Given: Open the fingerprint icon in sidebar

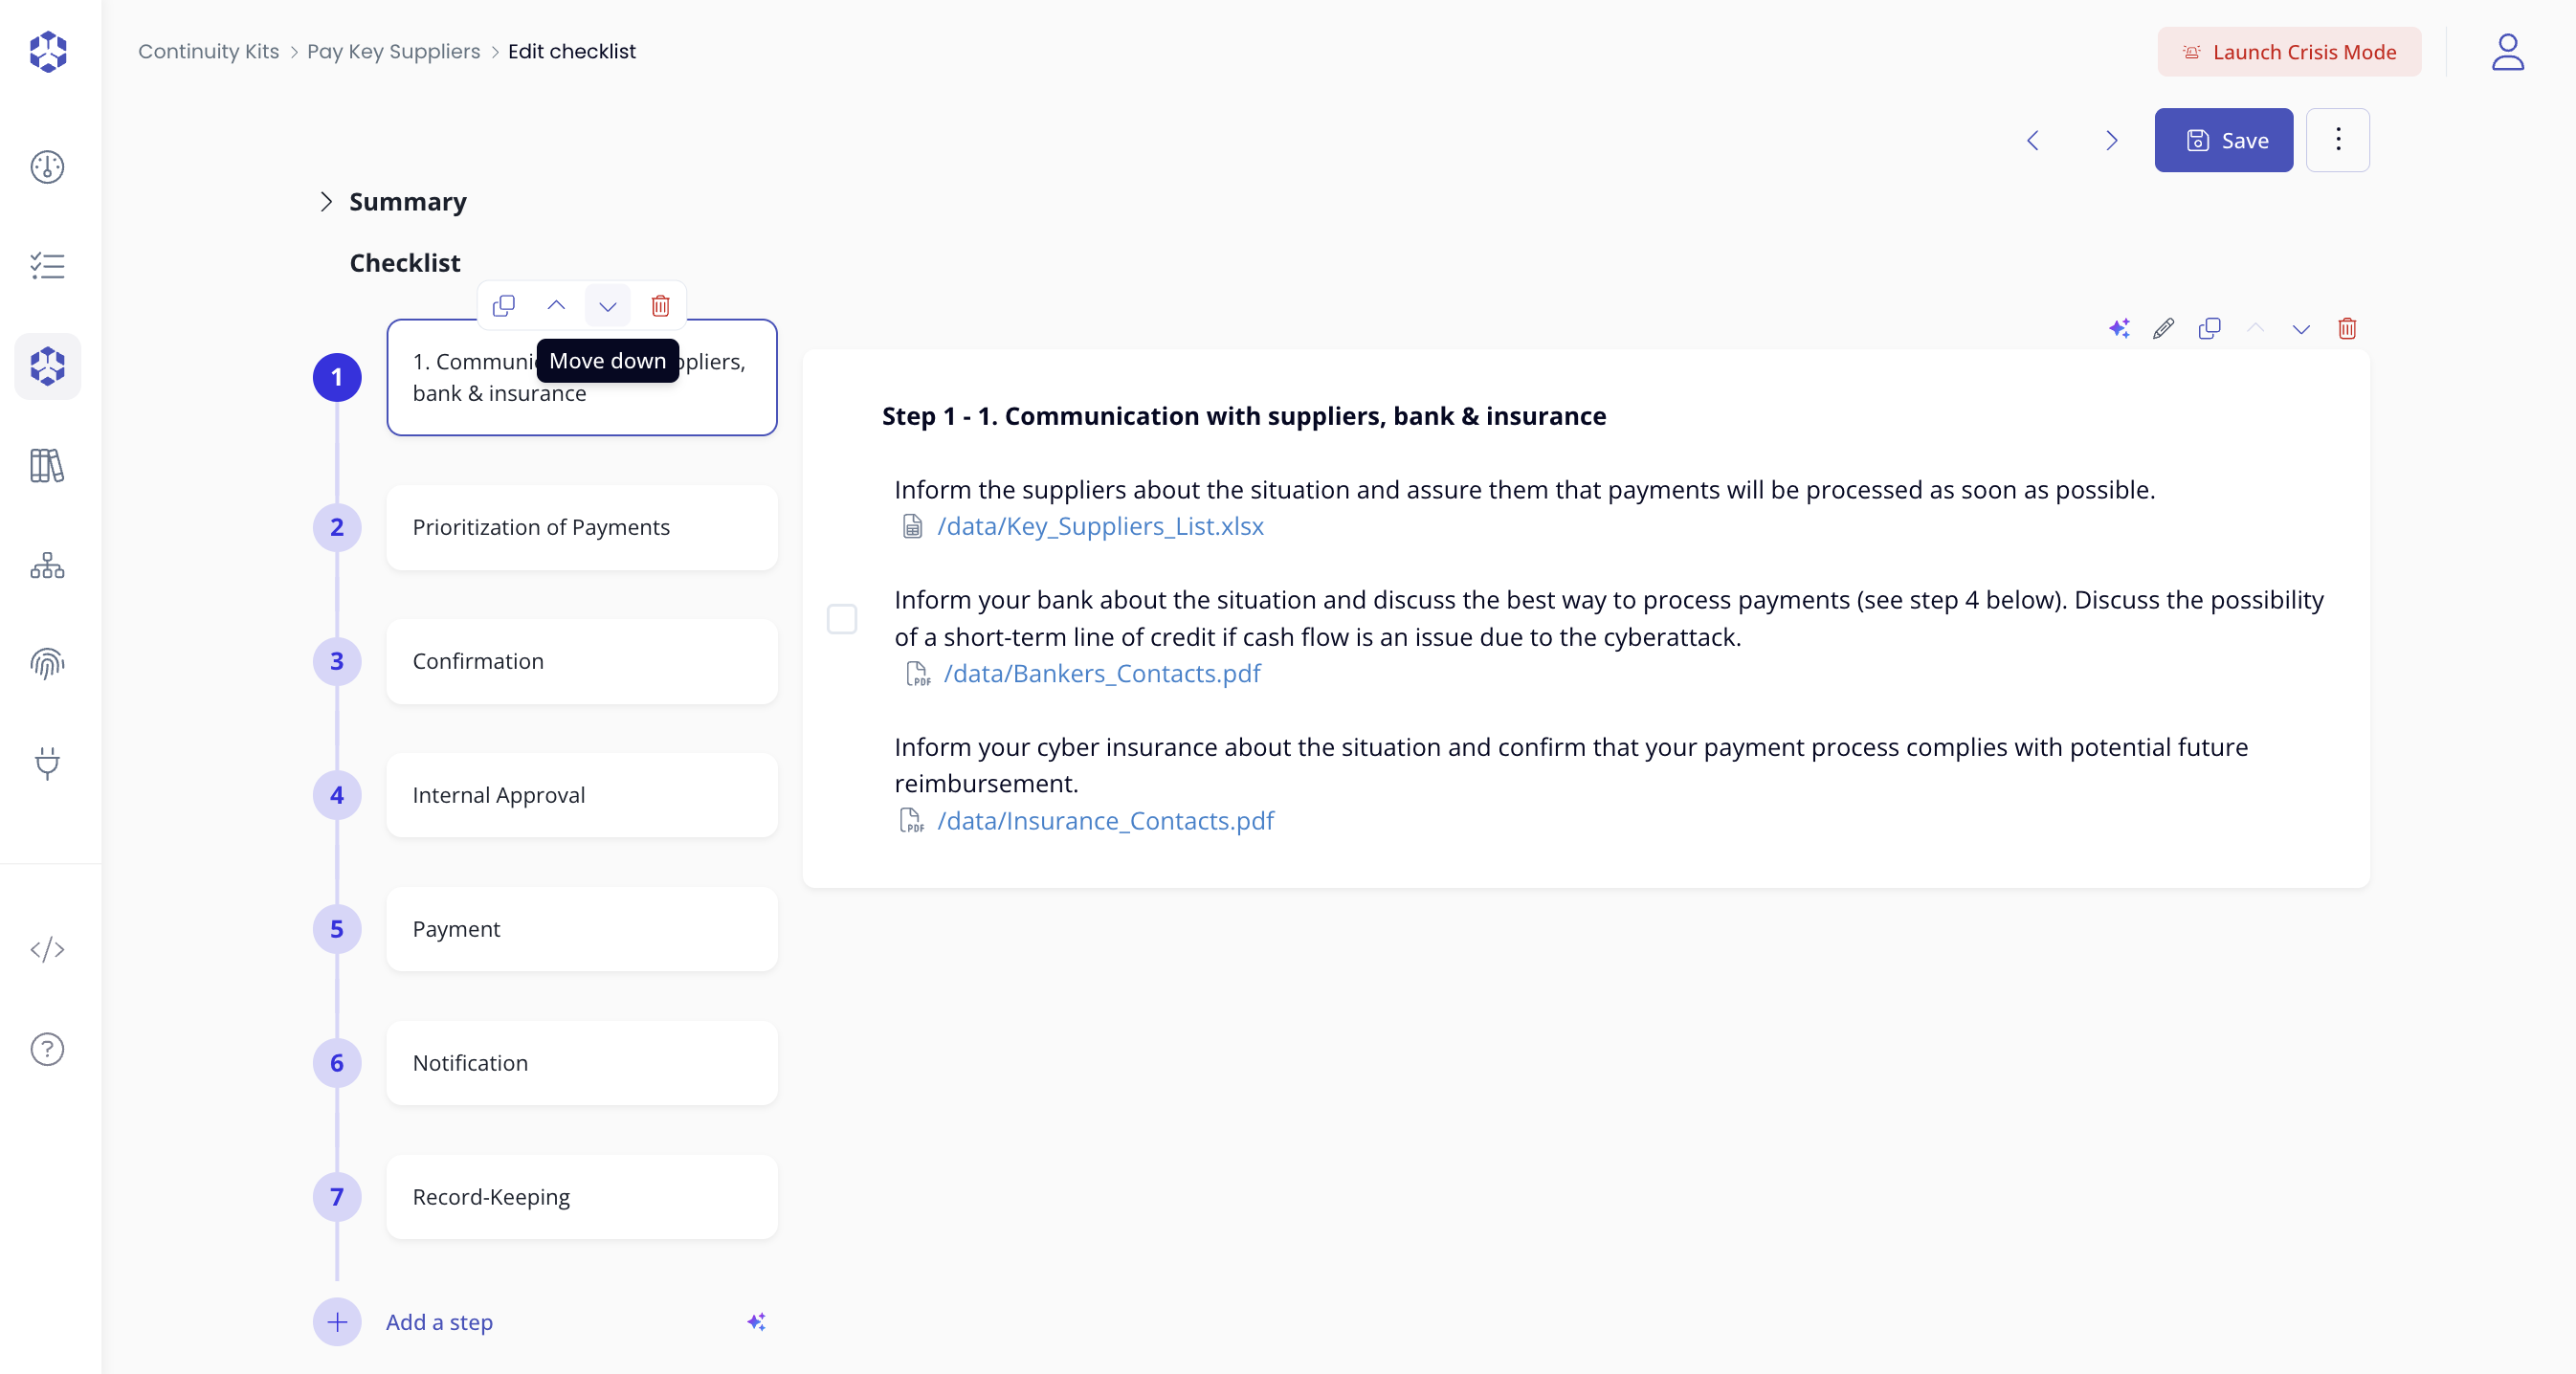Looking at the screenshot, I should (47, 663).
